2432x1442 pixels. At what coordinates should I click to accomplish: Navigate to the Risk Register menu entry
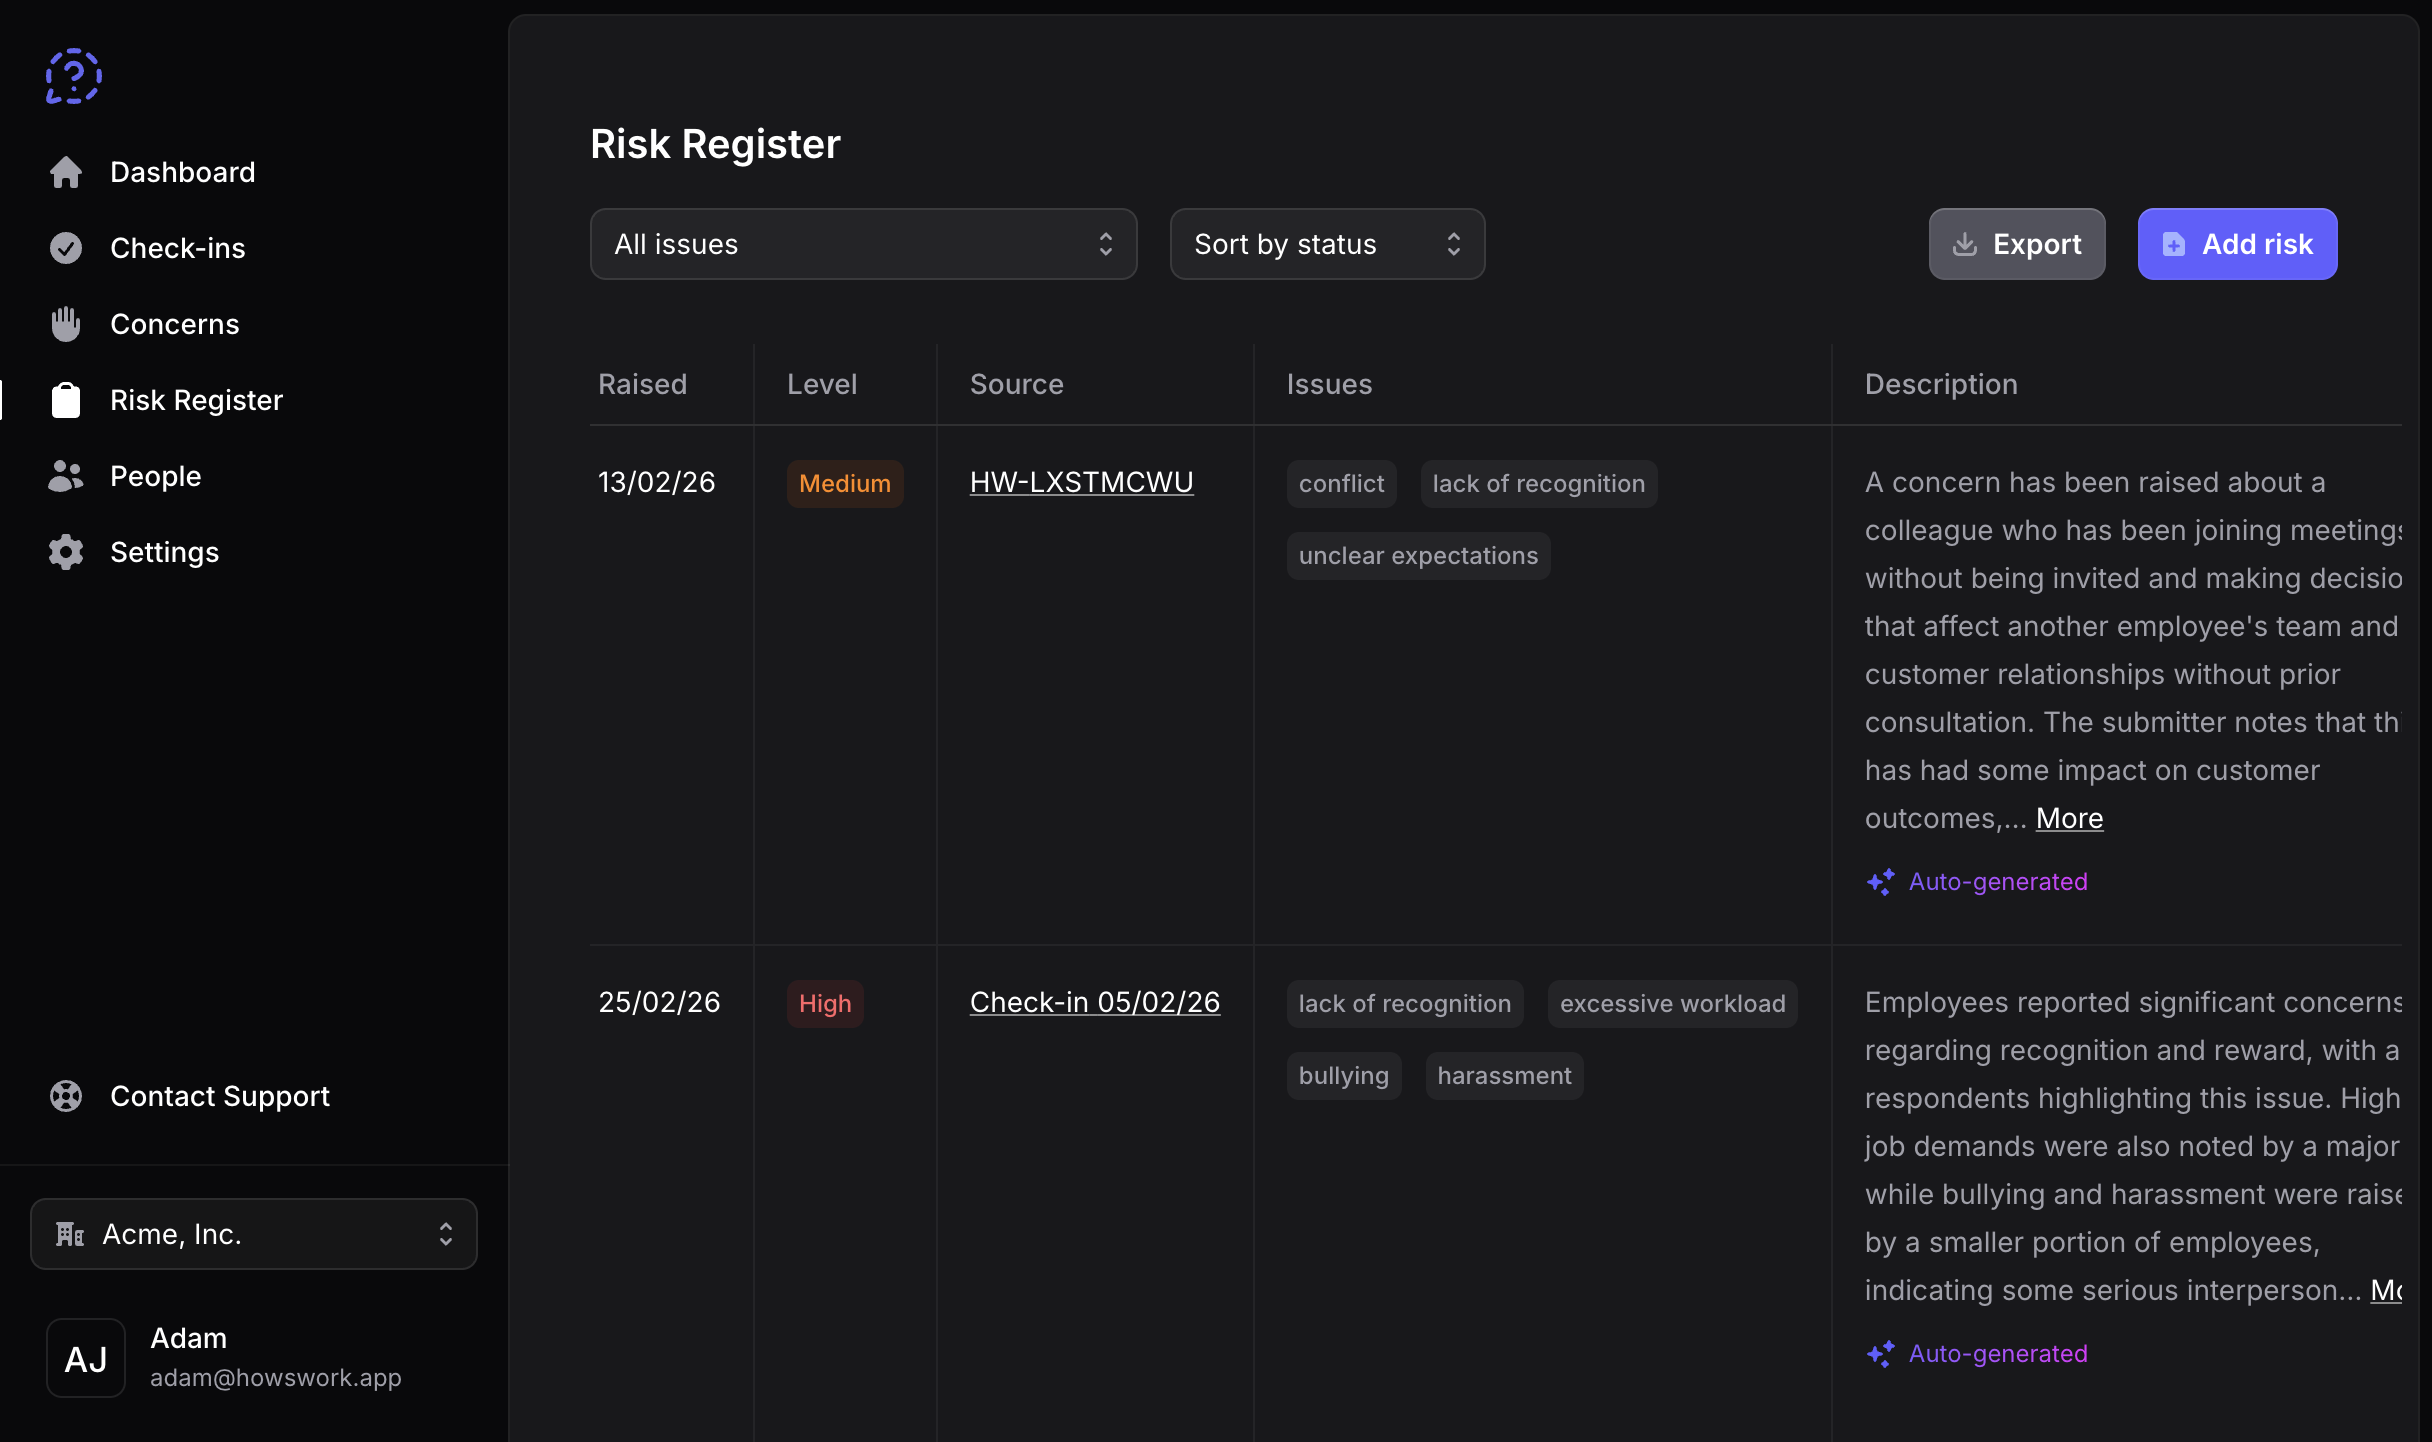(x=195, y=399)
